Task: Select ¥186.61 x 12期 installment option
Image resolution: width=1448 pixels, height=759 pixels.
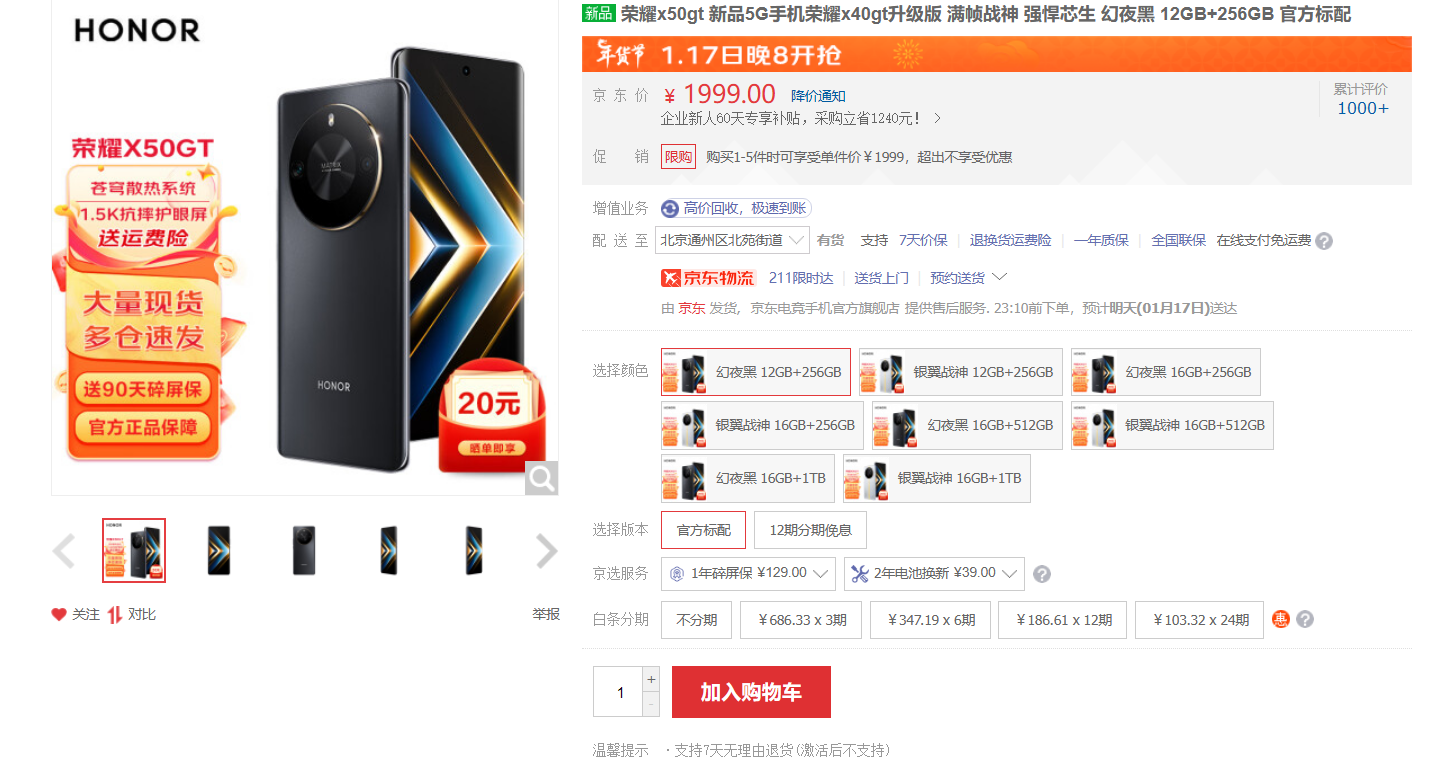Action: [1063, 620]
